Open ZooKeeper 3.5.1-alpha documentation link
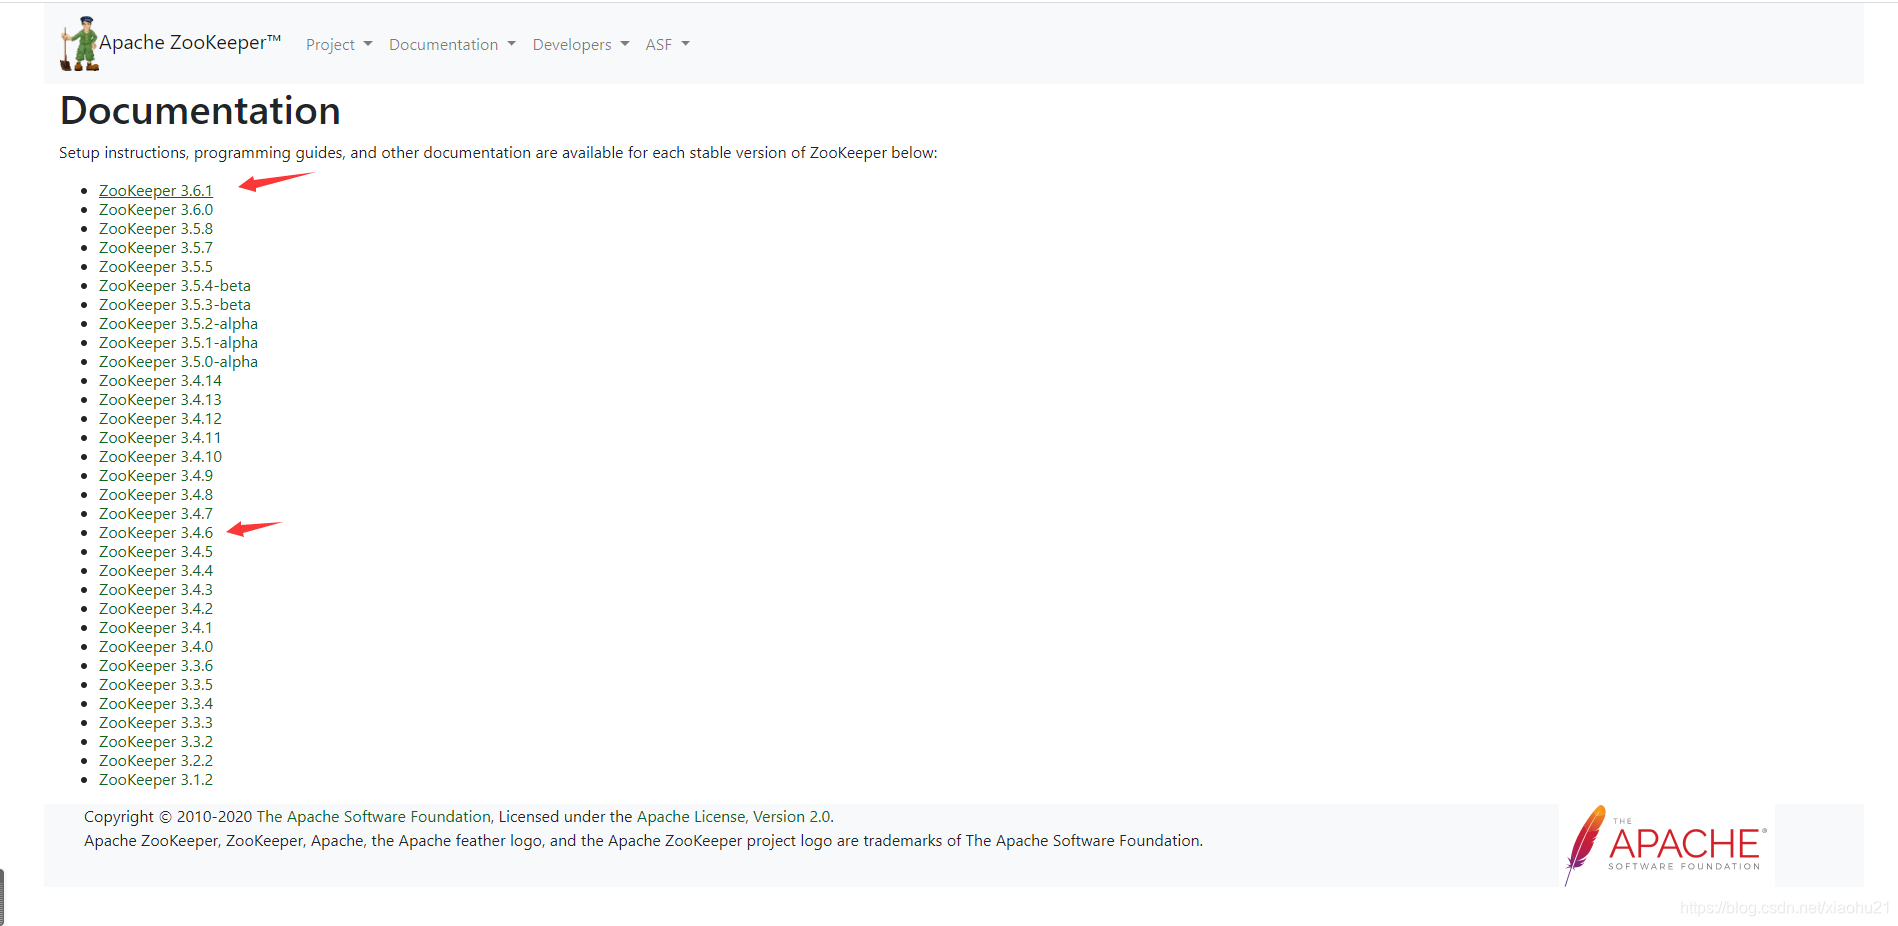 pos(178,343)
